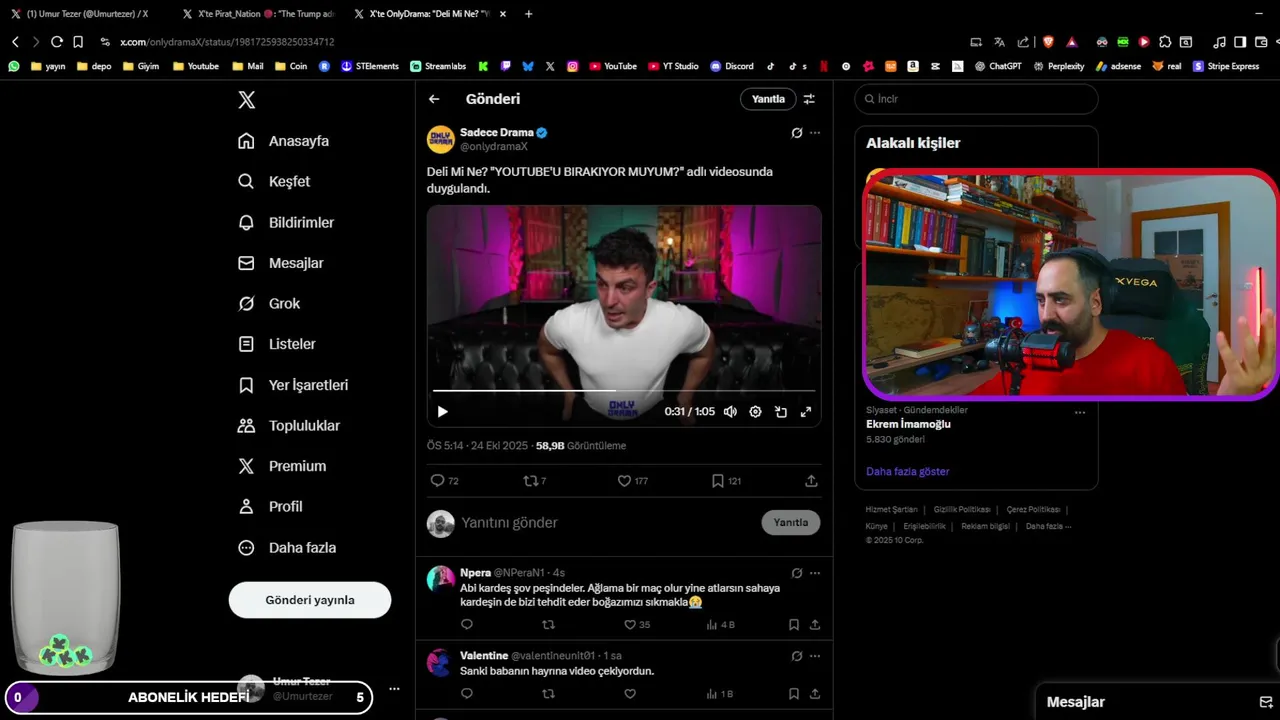Screen dimensions: 1280x720
Task: Open more options for Ekrem İmamoğlu trend
Action: [1079, 412]
